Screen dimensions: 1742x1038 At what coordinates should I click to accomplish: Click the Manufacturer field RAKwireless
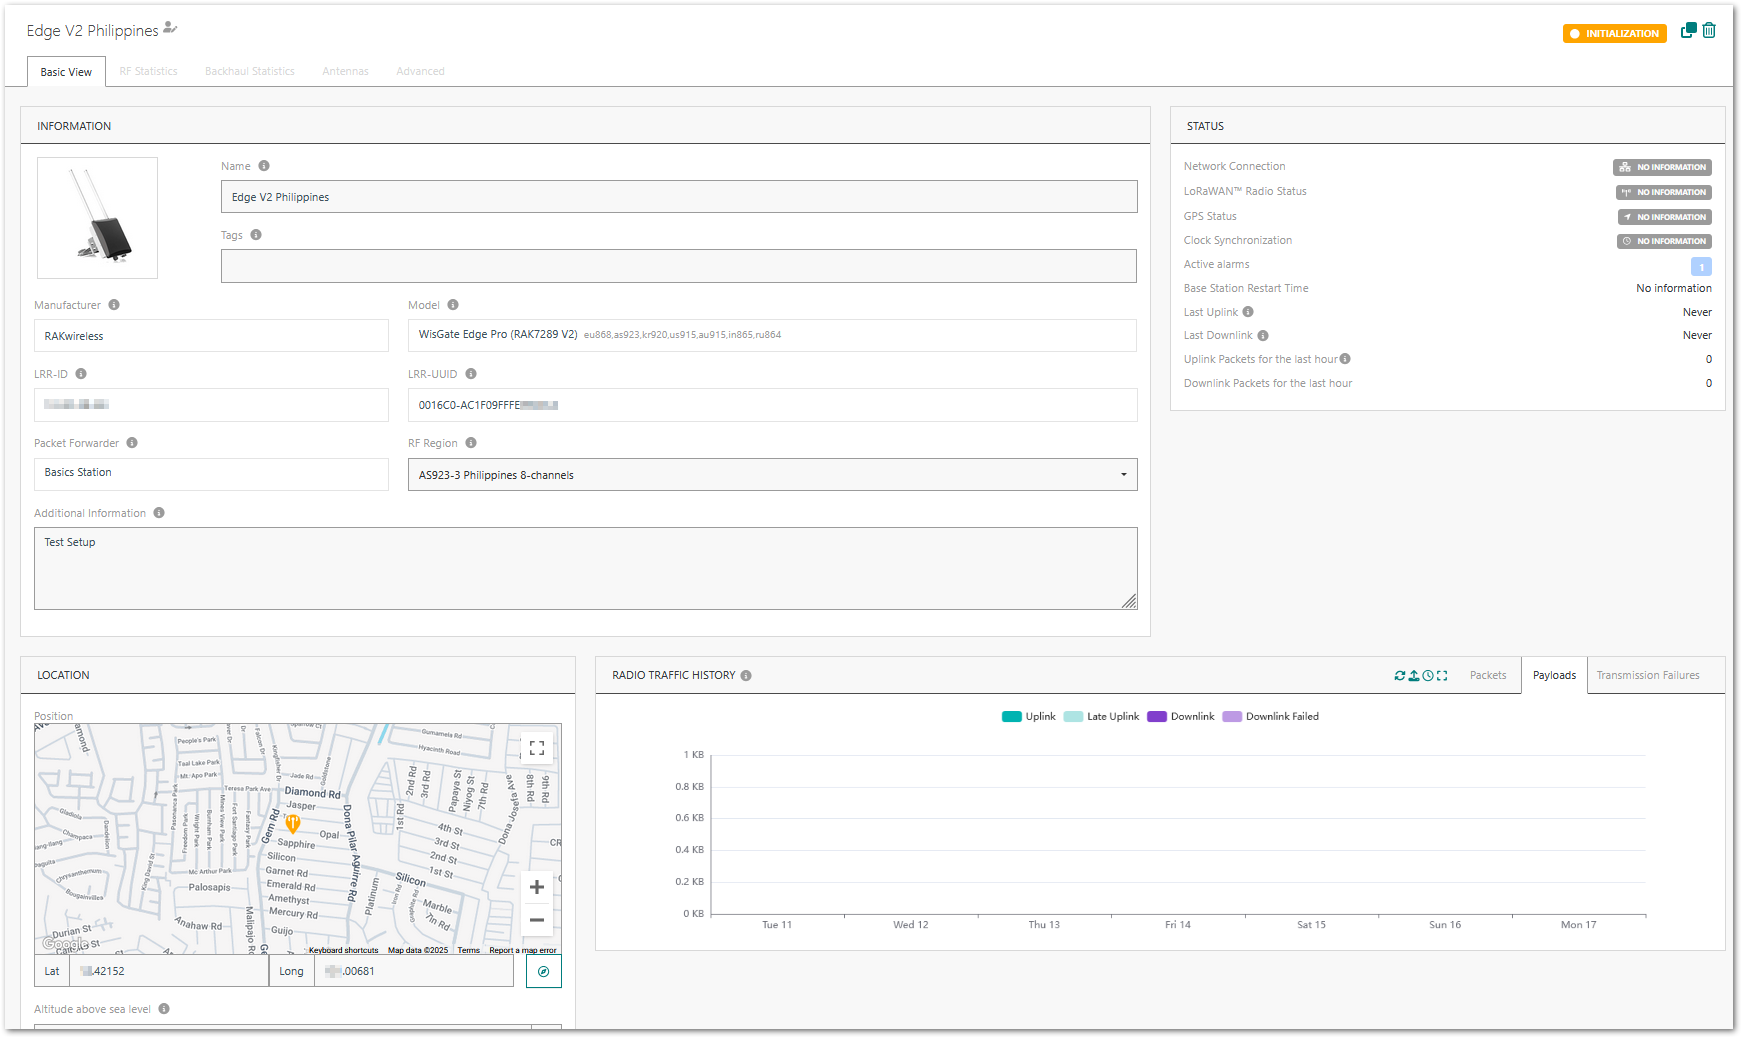point(211,336)
